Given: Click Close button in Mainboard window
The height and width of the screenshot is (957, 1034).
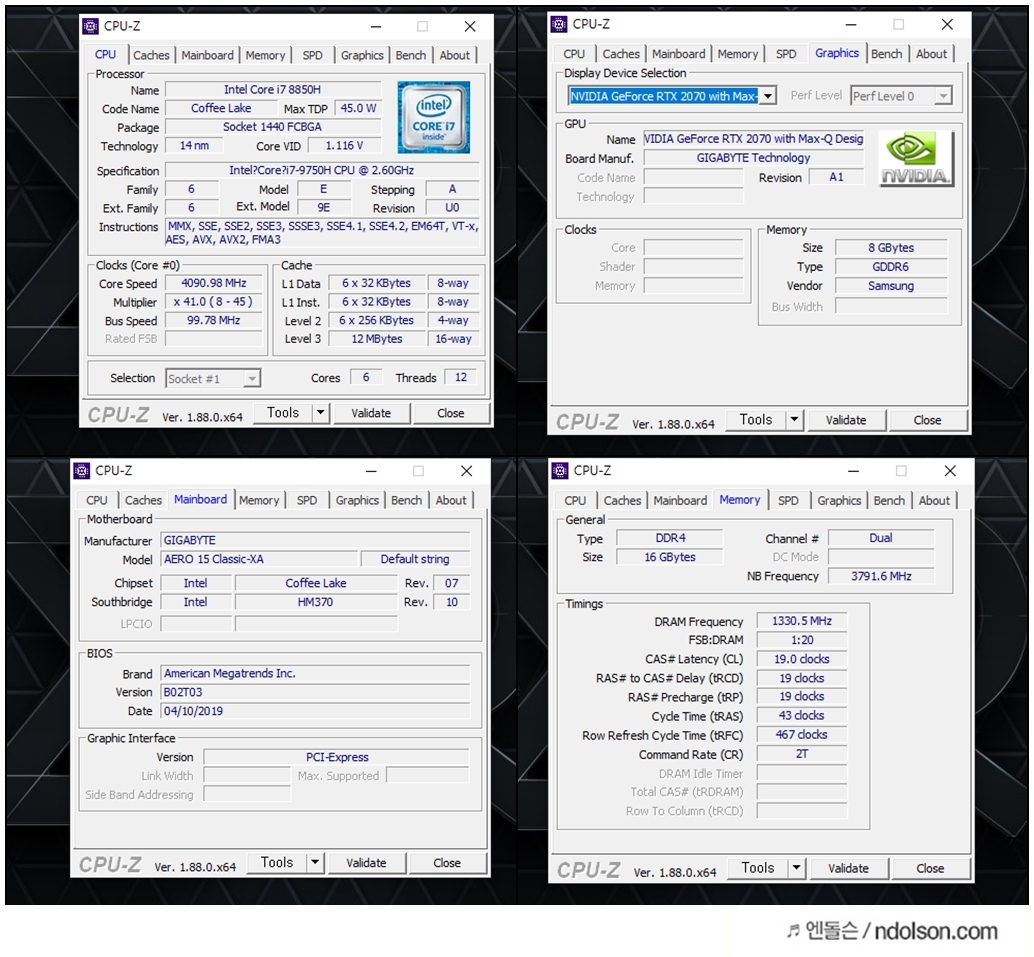Looking at the screenshot, I should 447,863.
